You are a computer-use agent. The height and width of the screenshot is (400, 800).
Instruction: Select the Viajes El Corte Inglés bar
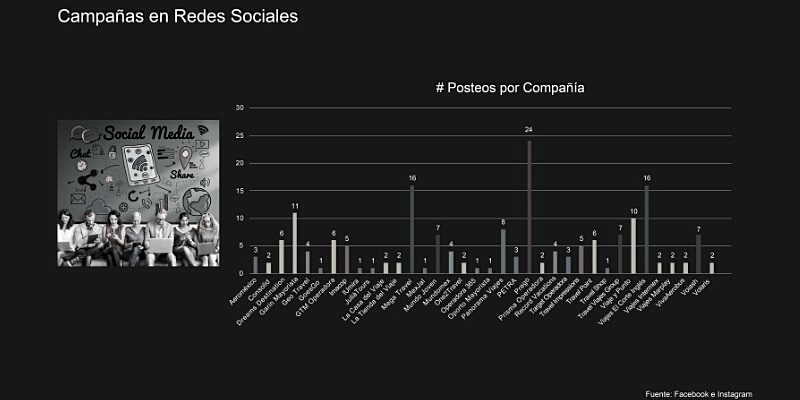[647, 228]
